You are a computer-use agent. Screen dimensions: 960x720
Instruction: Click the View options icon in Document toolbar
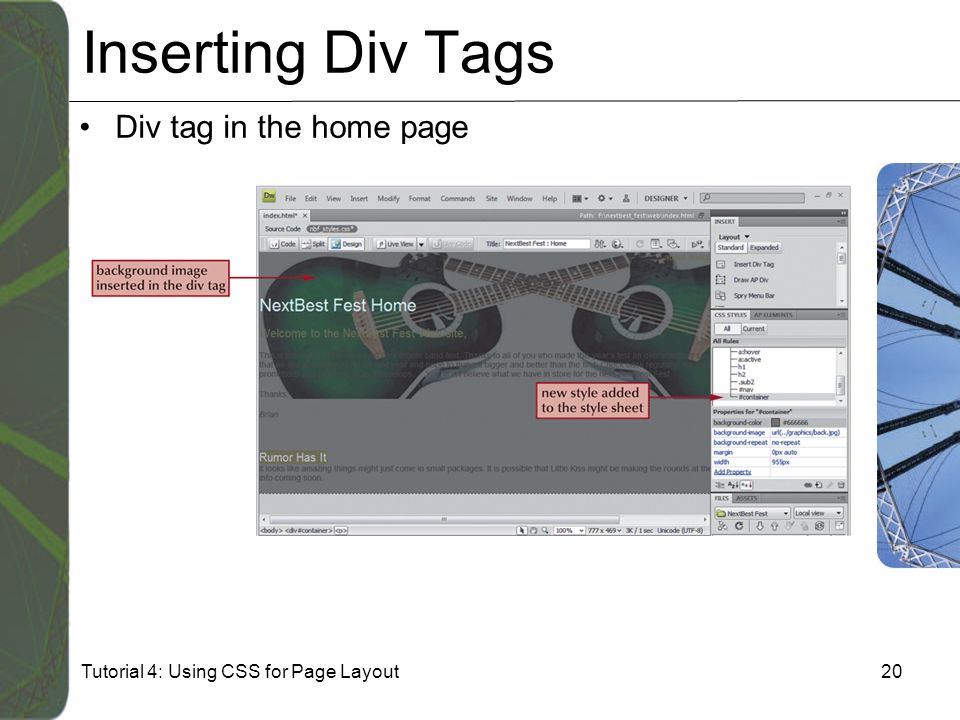656,244
